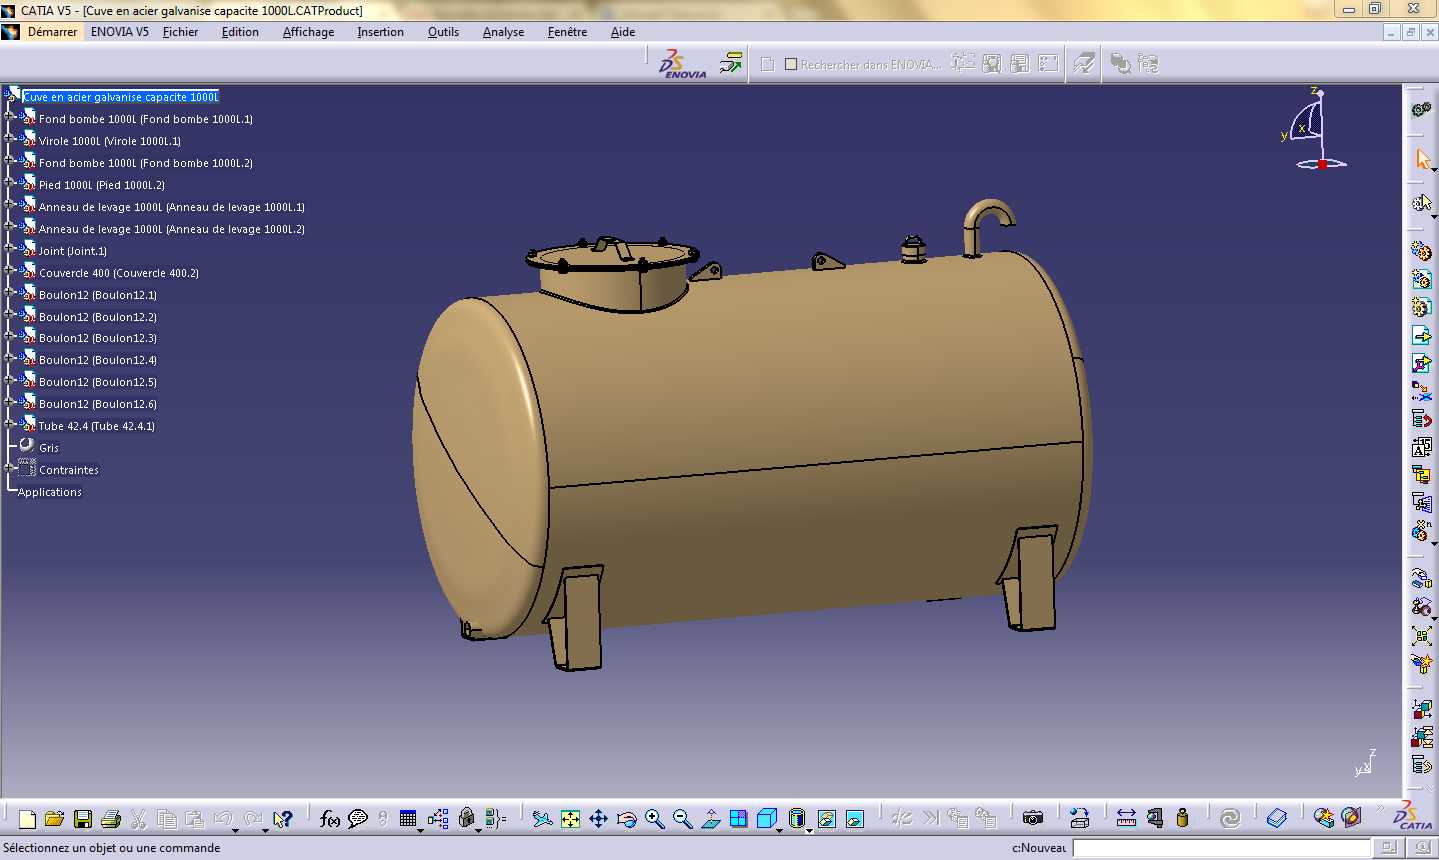Click the ENOVIA logo icon in toolbar
The image size is (1439, 860).
[682, 64]
